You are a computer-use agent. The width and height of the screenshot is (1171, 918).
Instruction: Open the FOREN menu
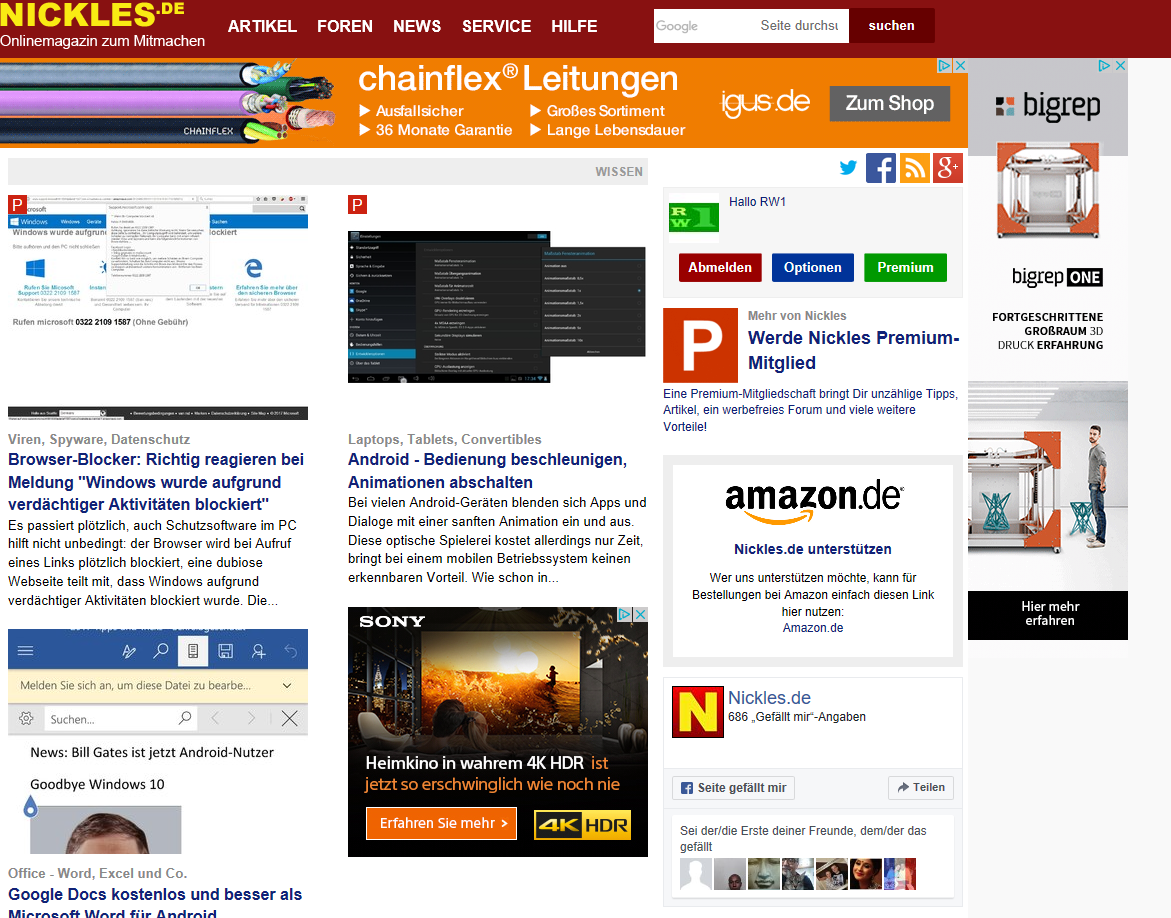coord(345,26)
